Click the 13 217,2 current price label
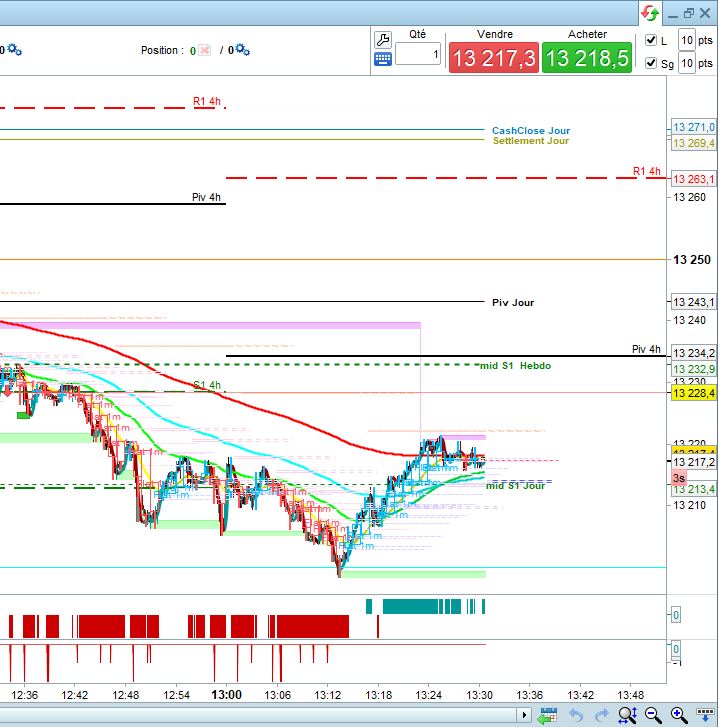The image size is (718, 727). [x=693, y=462]
